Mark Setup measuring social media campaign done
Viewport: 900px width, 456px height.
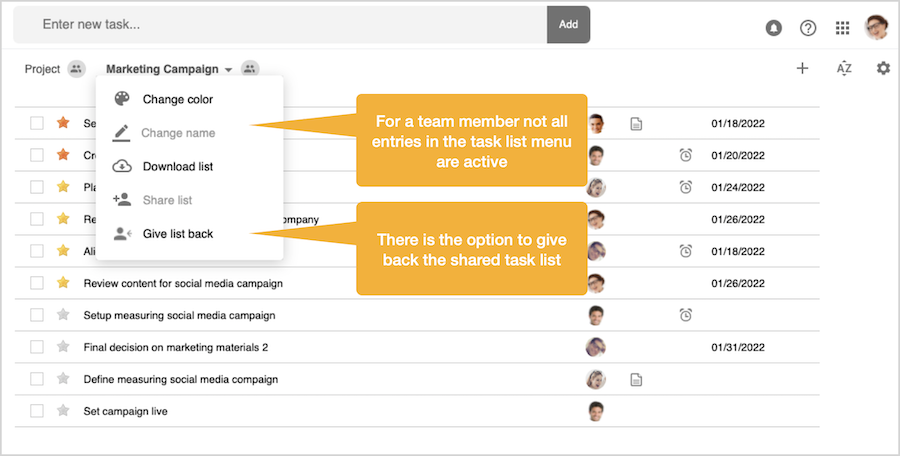pyautogui.click(x=37, y=315)
